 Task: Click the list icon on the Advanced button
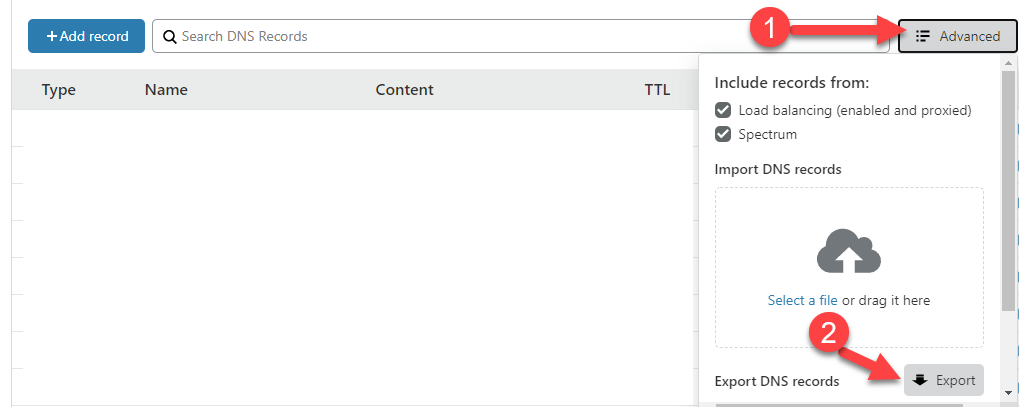click(922, 37)
